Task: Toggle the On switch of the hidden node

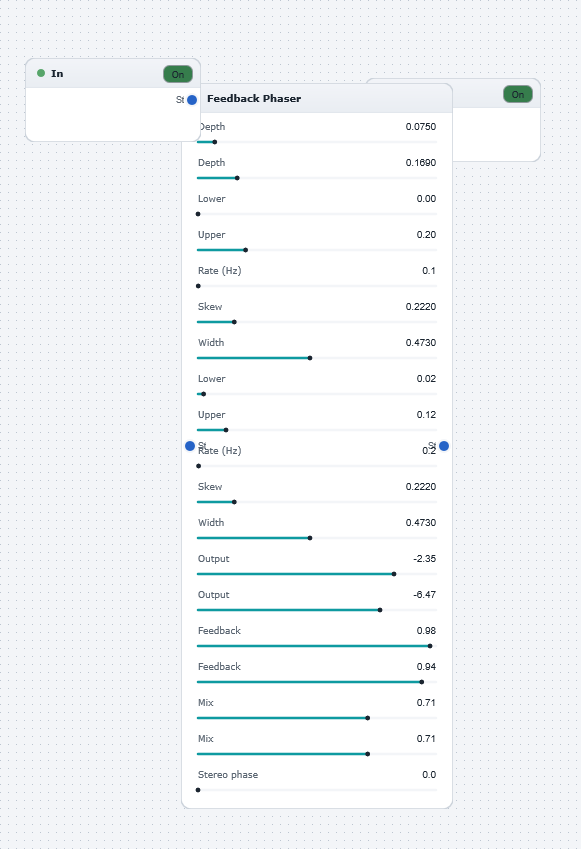Action: tap(518, 94)
